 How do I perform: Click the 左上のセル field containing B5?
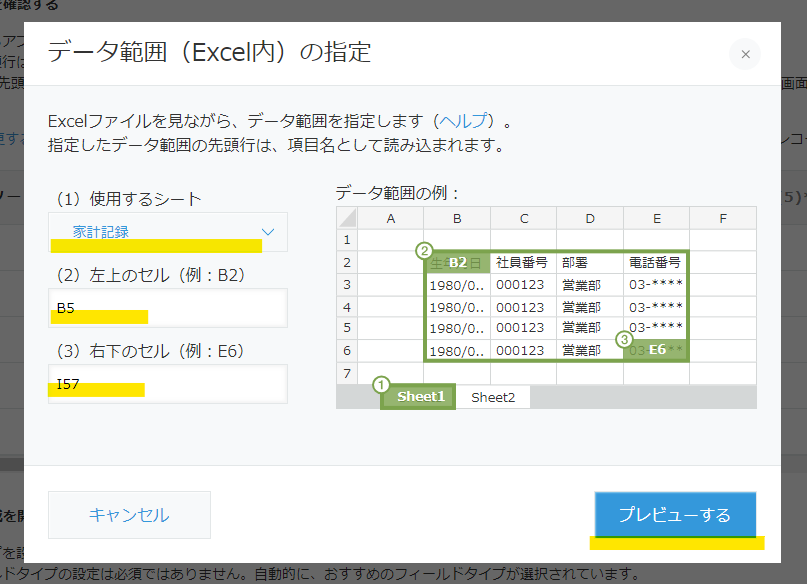168,308
